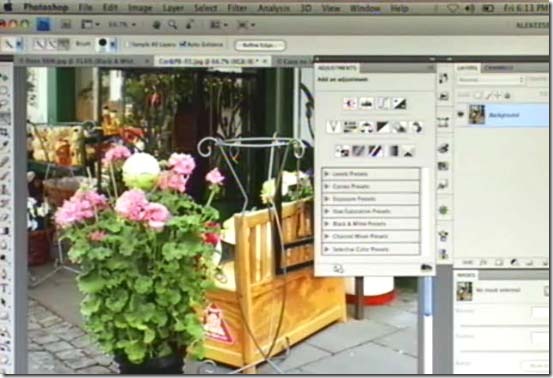This screenshot has height=378, width=553.
Task: Click new adjustment layer icon in Layers panel
Action: coord(514,262)
